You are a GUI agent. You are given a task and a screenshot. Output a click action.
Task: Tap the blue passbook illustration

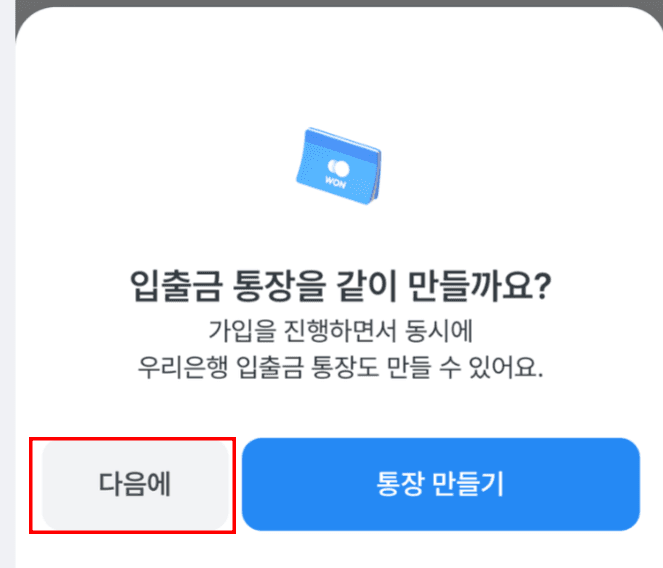click(339, 166)
